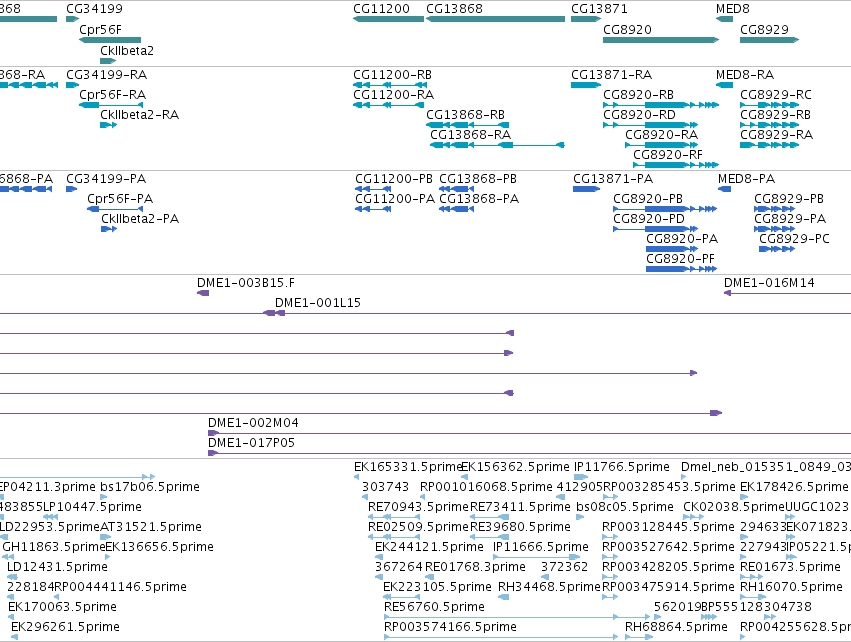This screenshot has width=851, height=642.
Task: Open EST RH16070.5prime label
Action: 792,587
